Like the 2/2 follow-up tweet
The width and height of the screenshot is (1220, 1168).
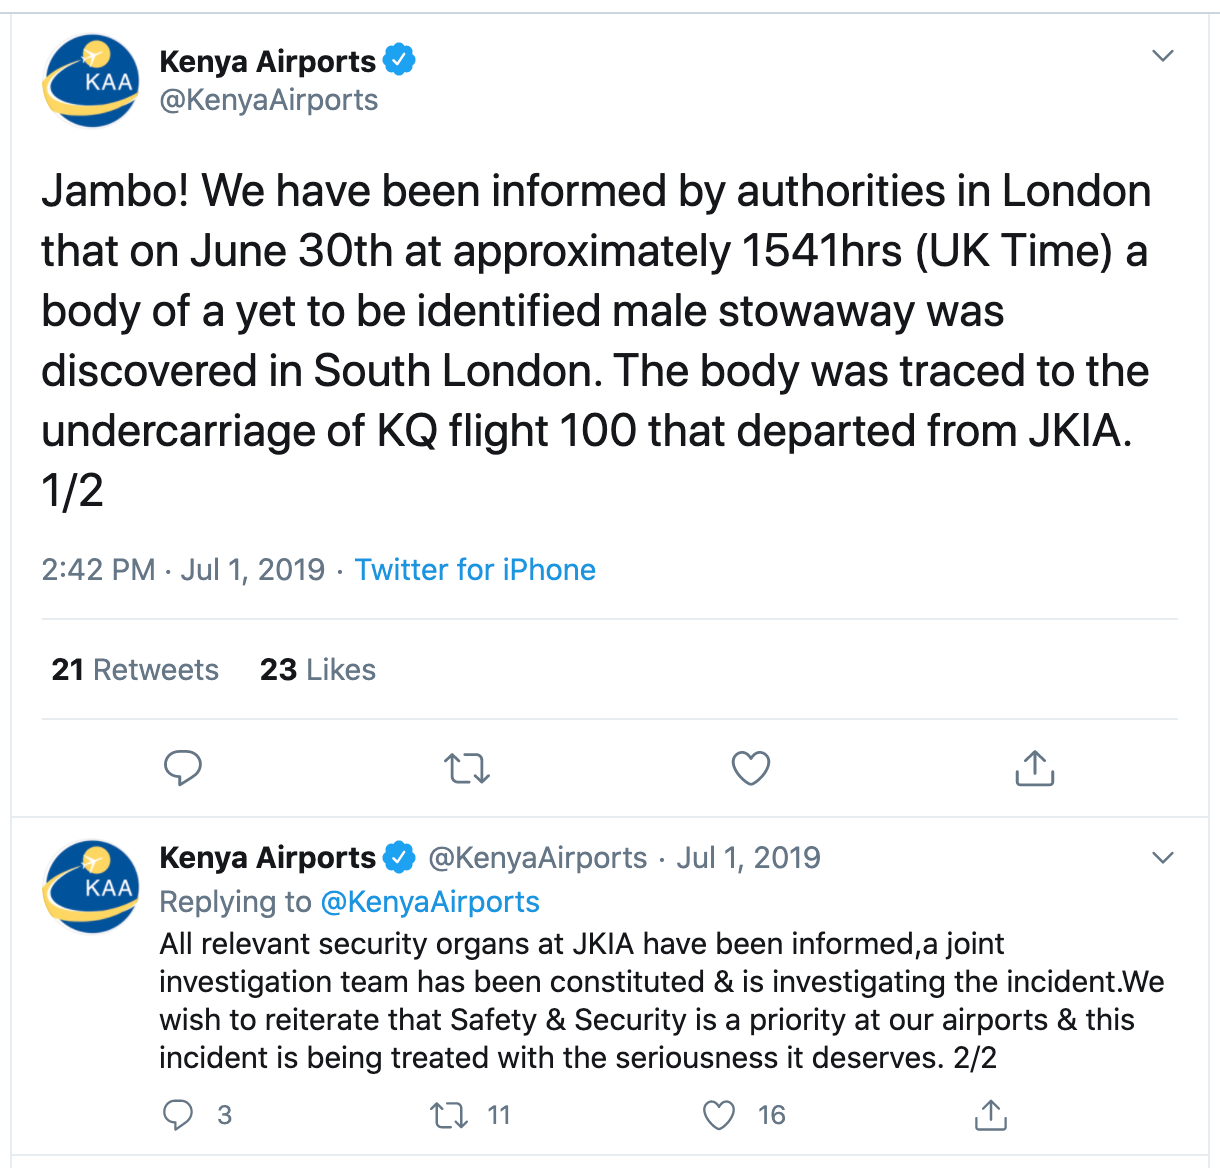tap(719, 1114)
